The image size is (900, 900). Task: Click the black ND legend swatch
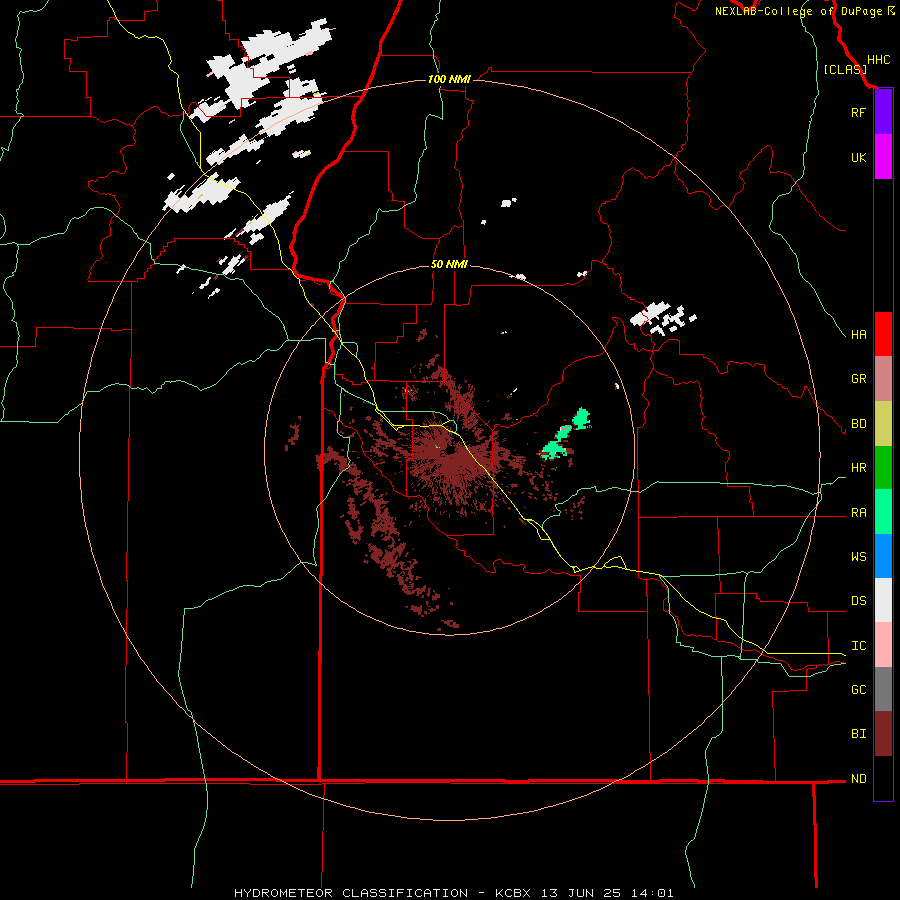(883, 778)
